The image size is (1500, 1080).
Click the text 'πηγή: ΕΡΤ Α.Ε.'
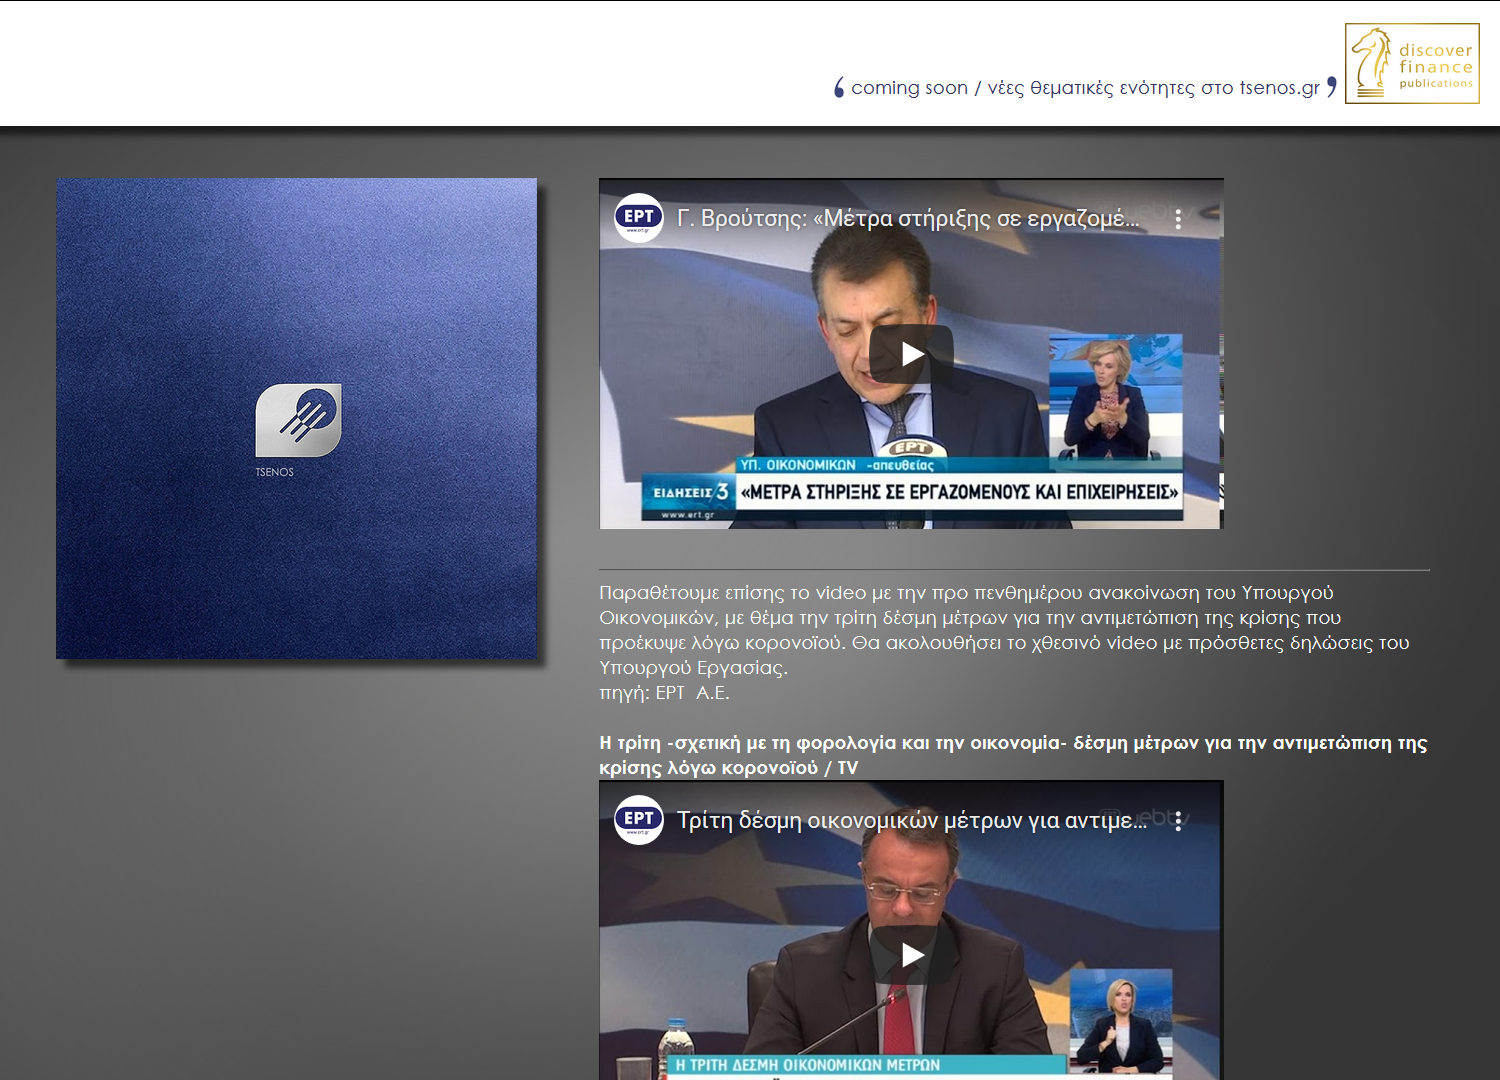click(x=664, y=693)
